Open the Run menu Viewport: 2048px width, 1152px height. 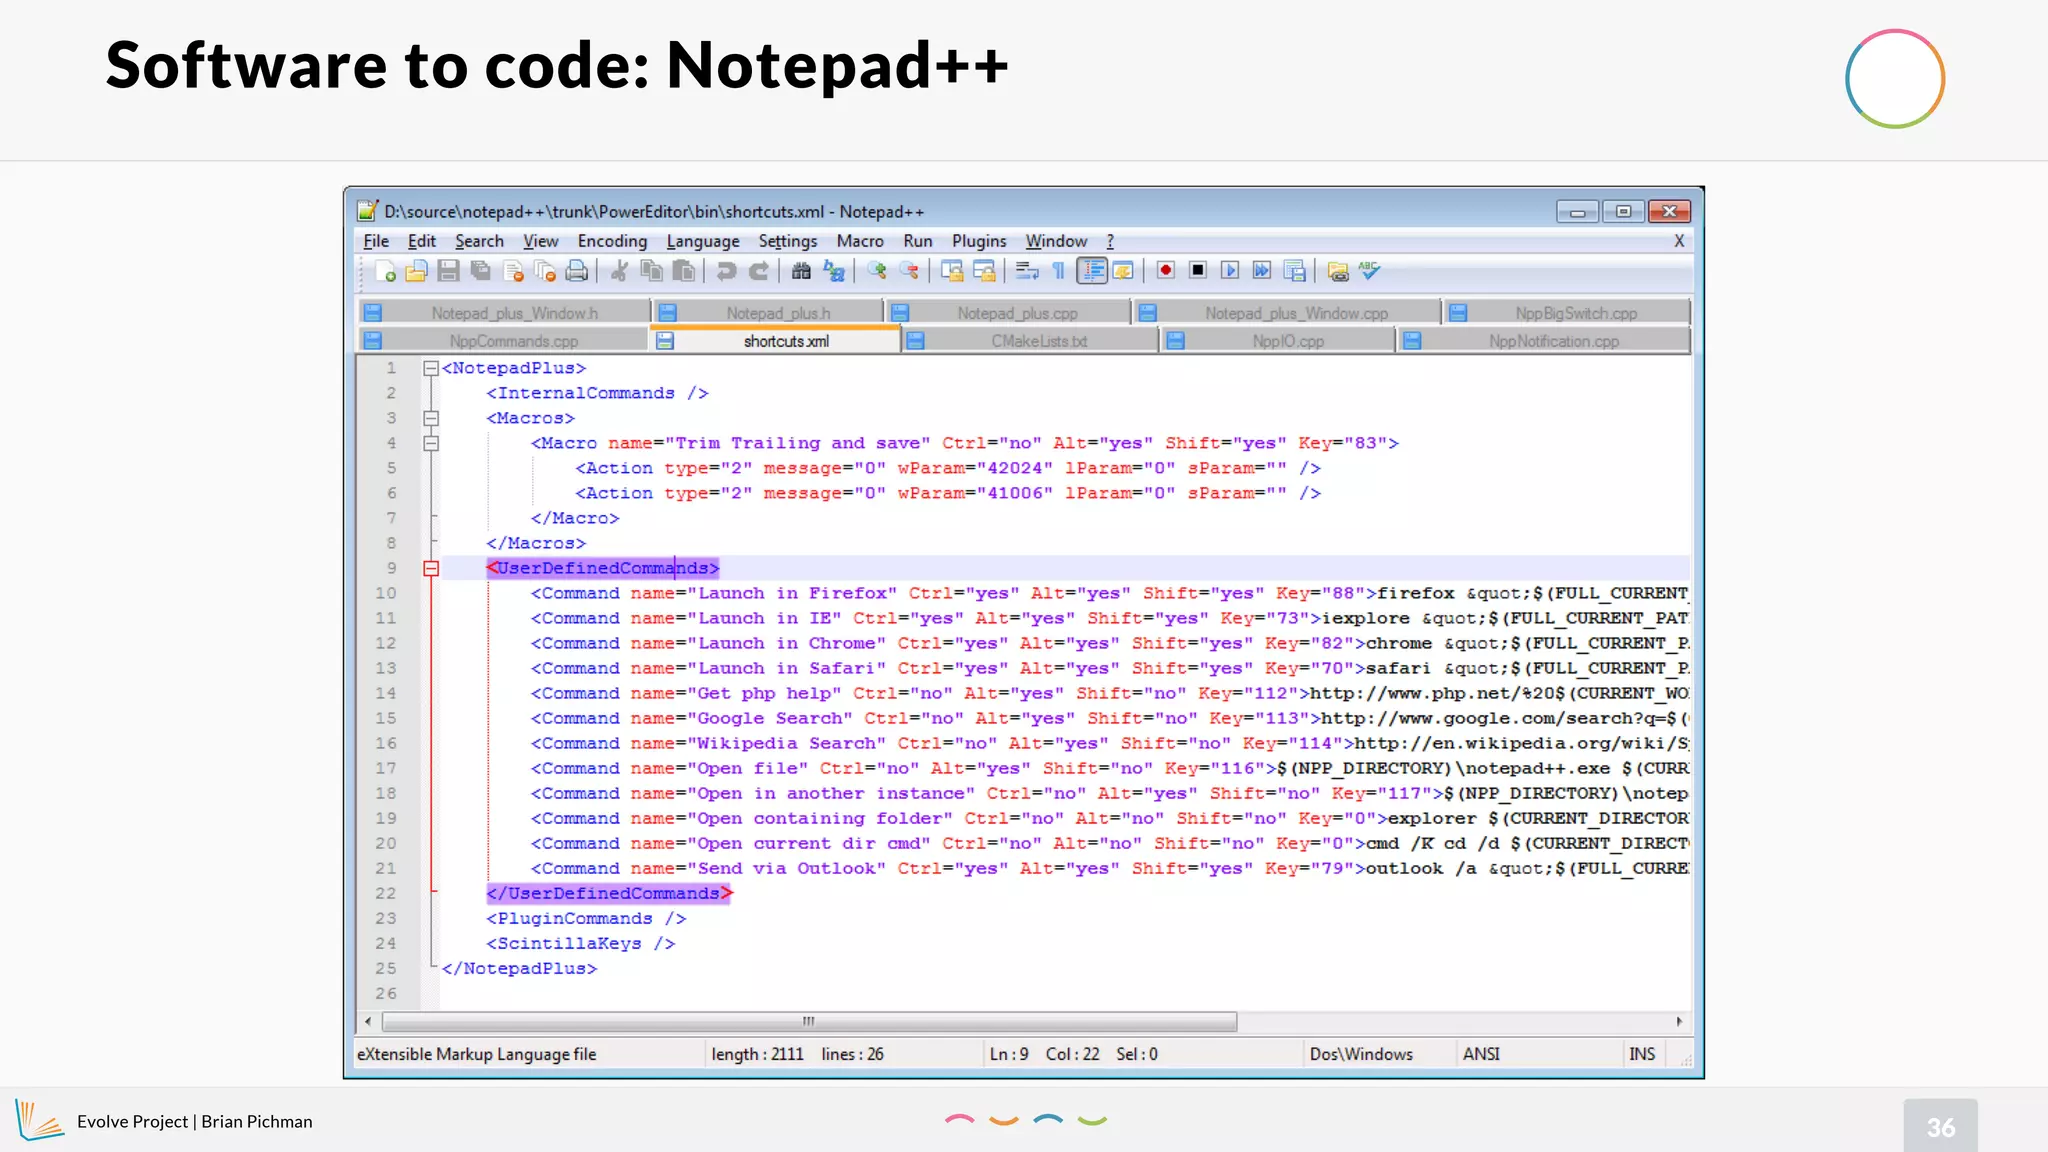pyautogui.click(x=918, y=241)
